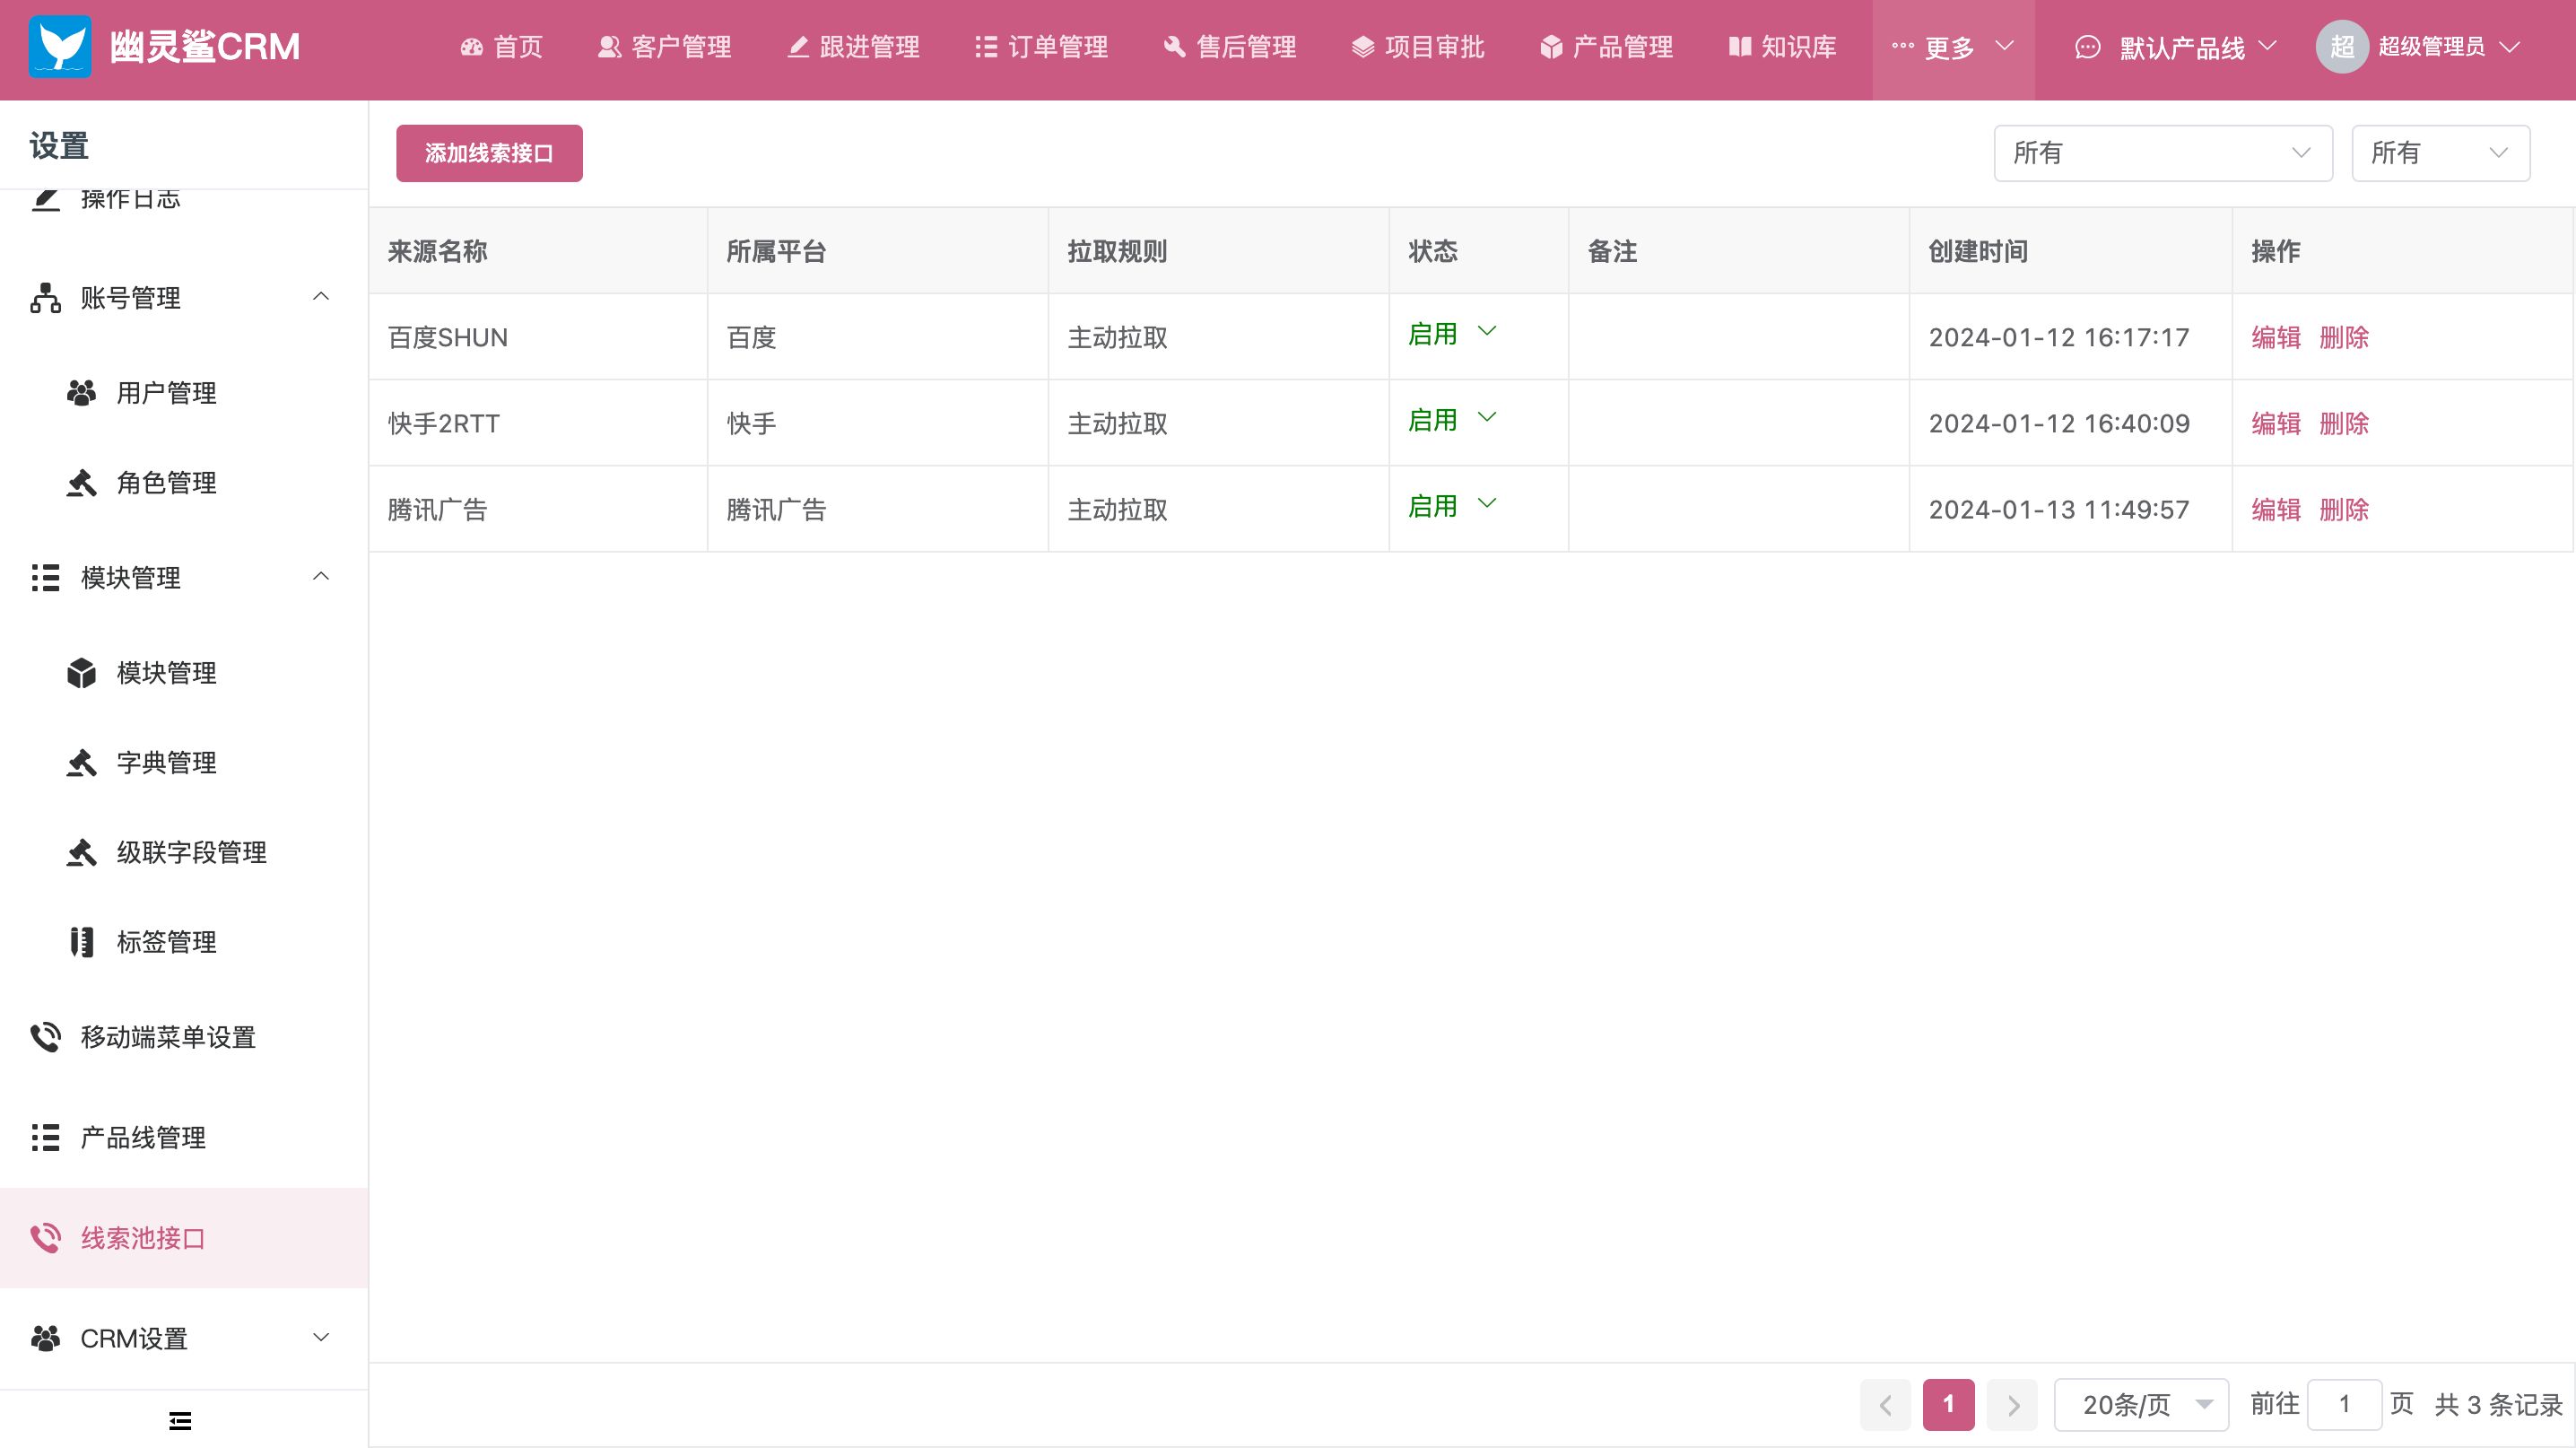Click 编辑 link for 腾讯广告

pyautogui.click(x=2274, y=510)
